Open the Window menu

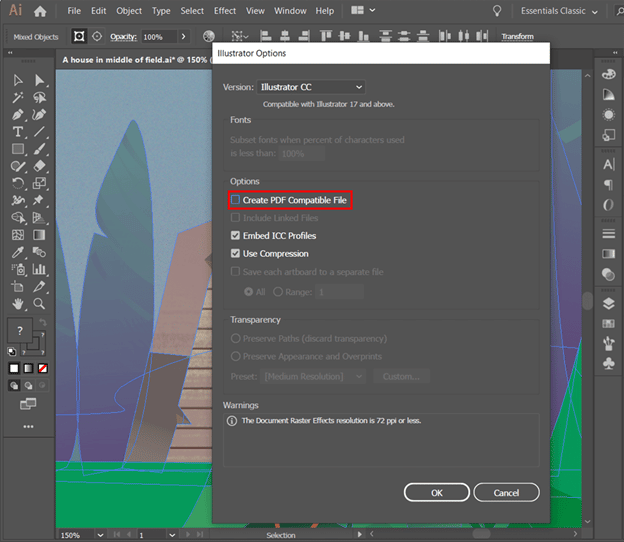pyautogui.click(x=290, y=11)
